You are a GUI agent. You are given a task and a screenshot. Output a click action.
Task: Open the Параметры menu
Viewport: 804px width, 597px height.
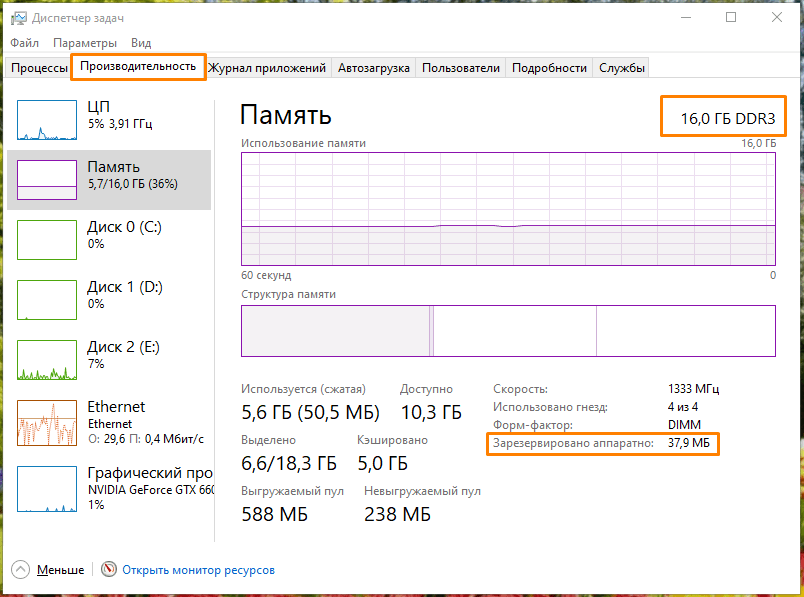(85, 43)
